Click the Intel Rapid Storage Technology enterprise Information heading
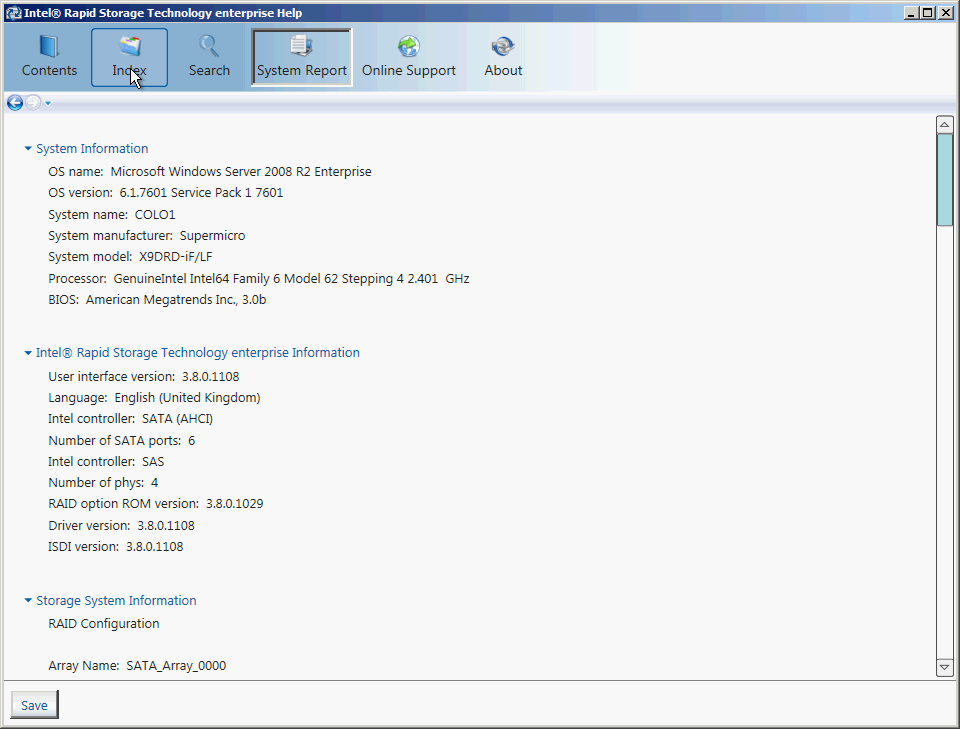Image resolution: width=960 pixels, height=729 pixels. pos(198,353)
